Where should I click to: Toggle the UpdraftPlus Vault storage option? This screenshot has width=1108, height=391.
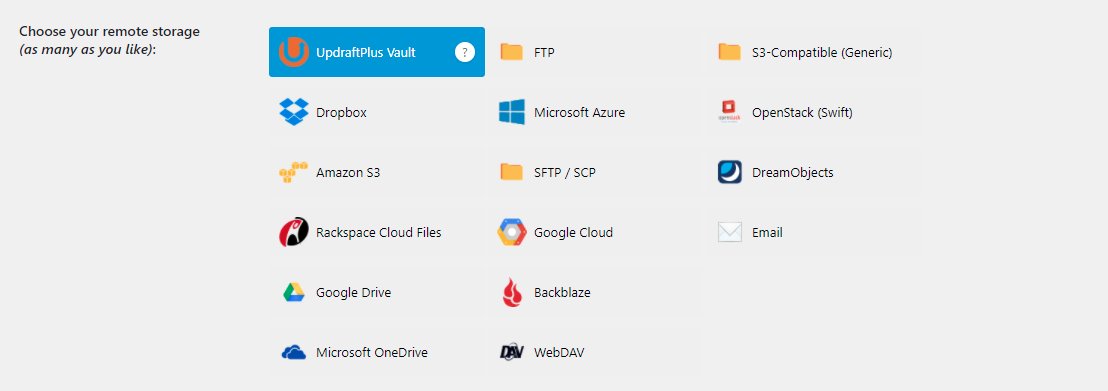point(377,52)
